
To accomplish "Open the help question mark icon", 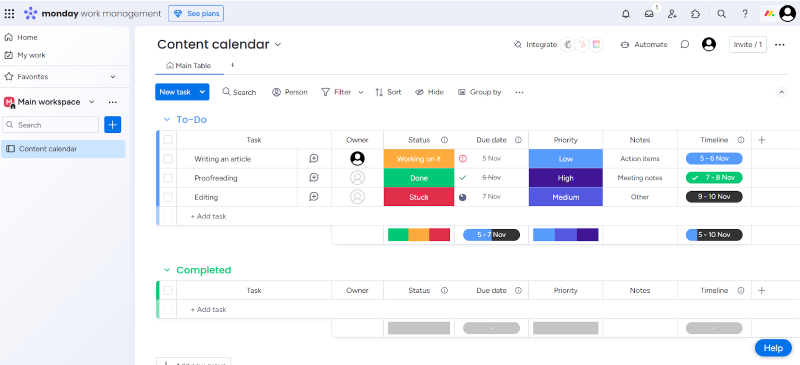I will (745, 14).
